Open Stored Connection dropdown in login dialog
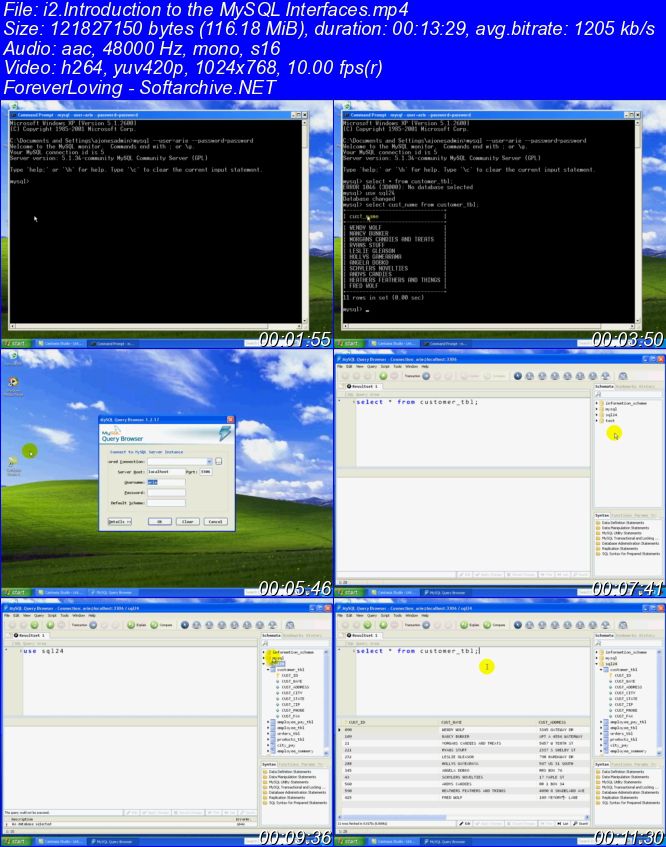This screenshot has height=847, width=666. (210, 461)
